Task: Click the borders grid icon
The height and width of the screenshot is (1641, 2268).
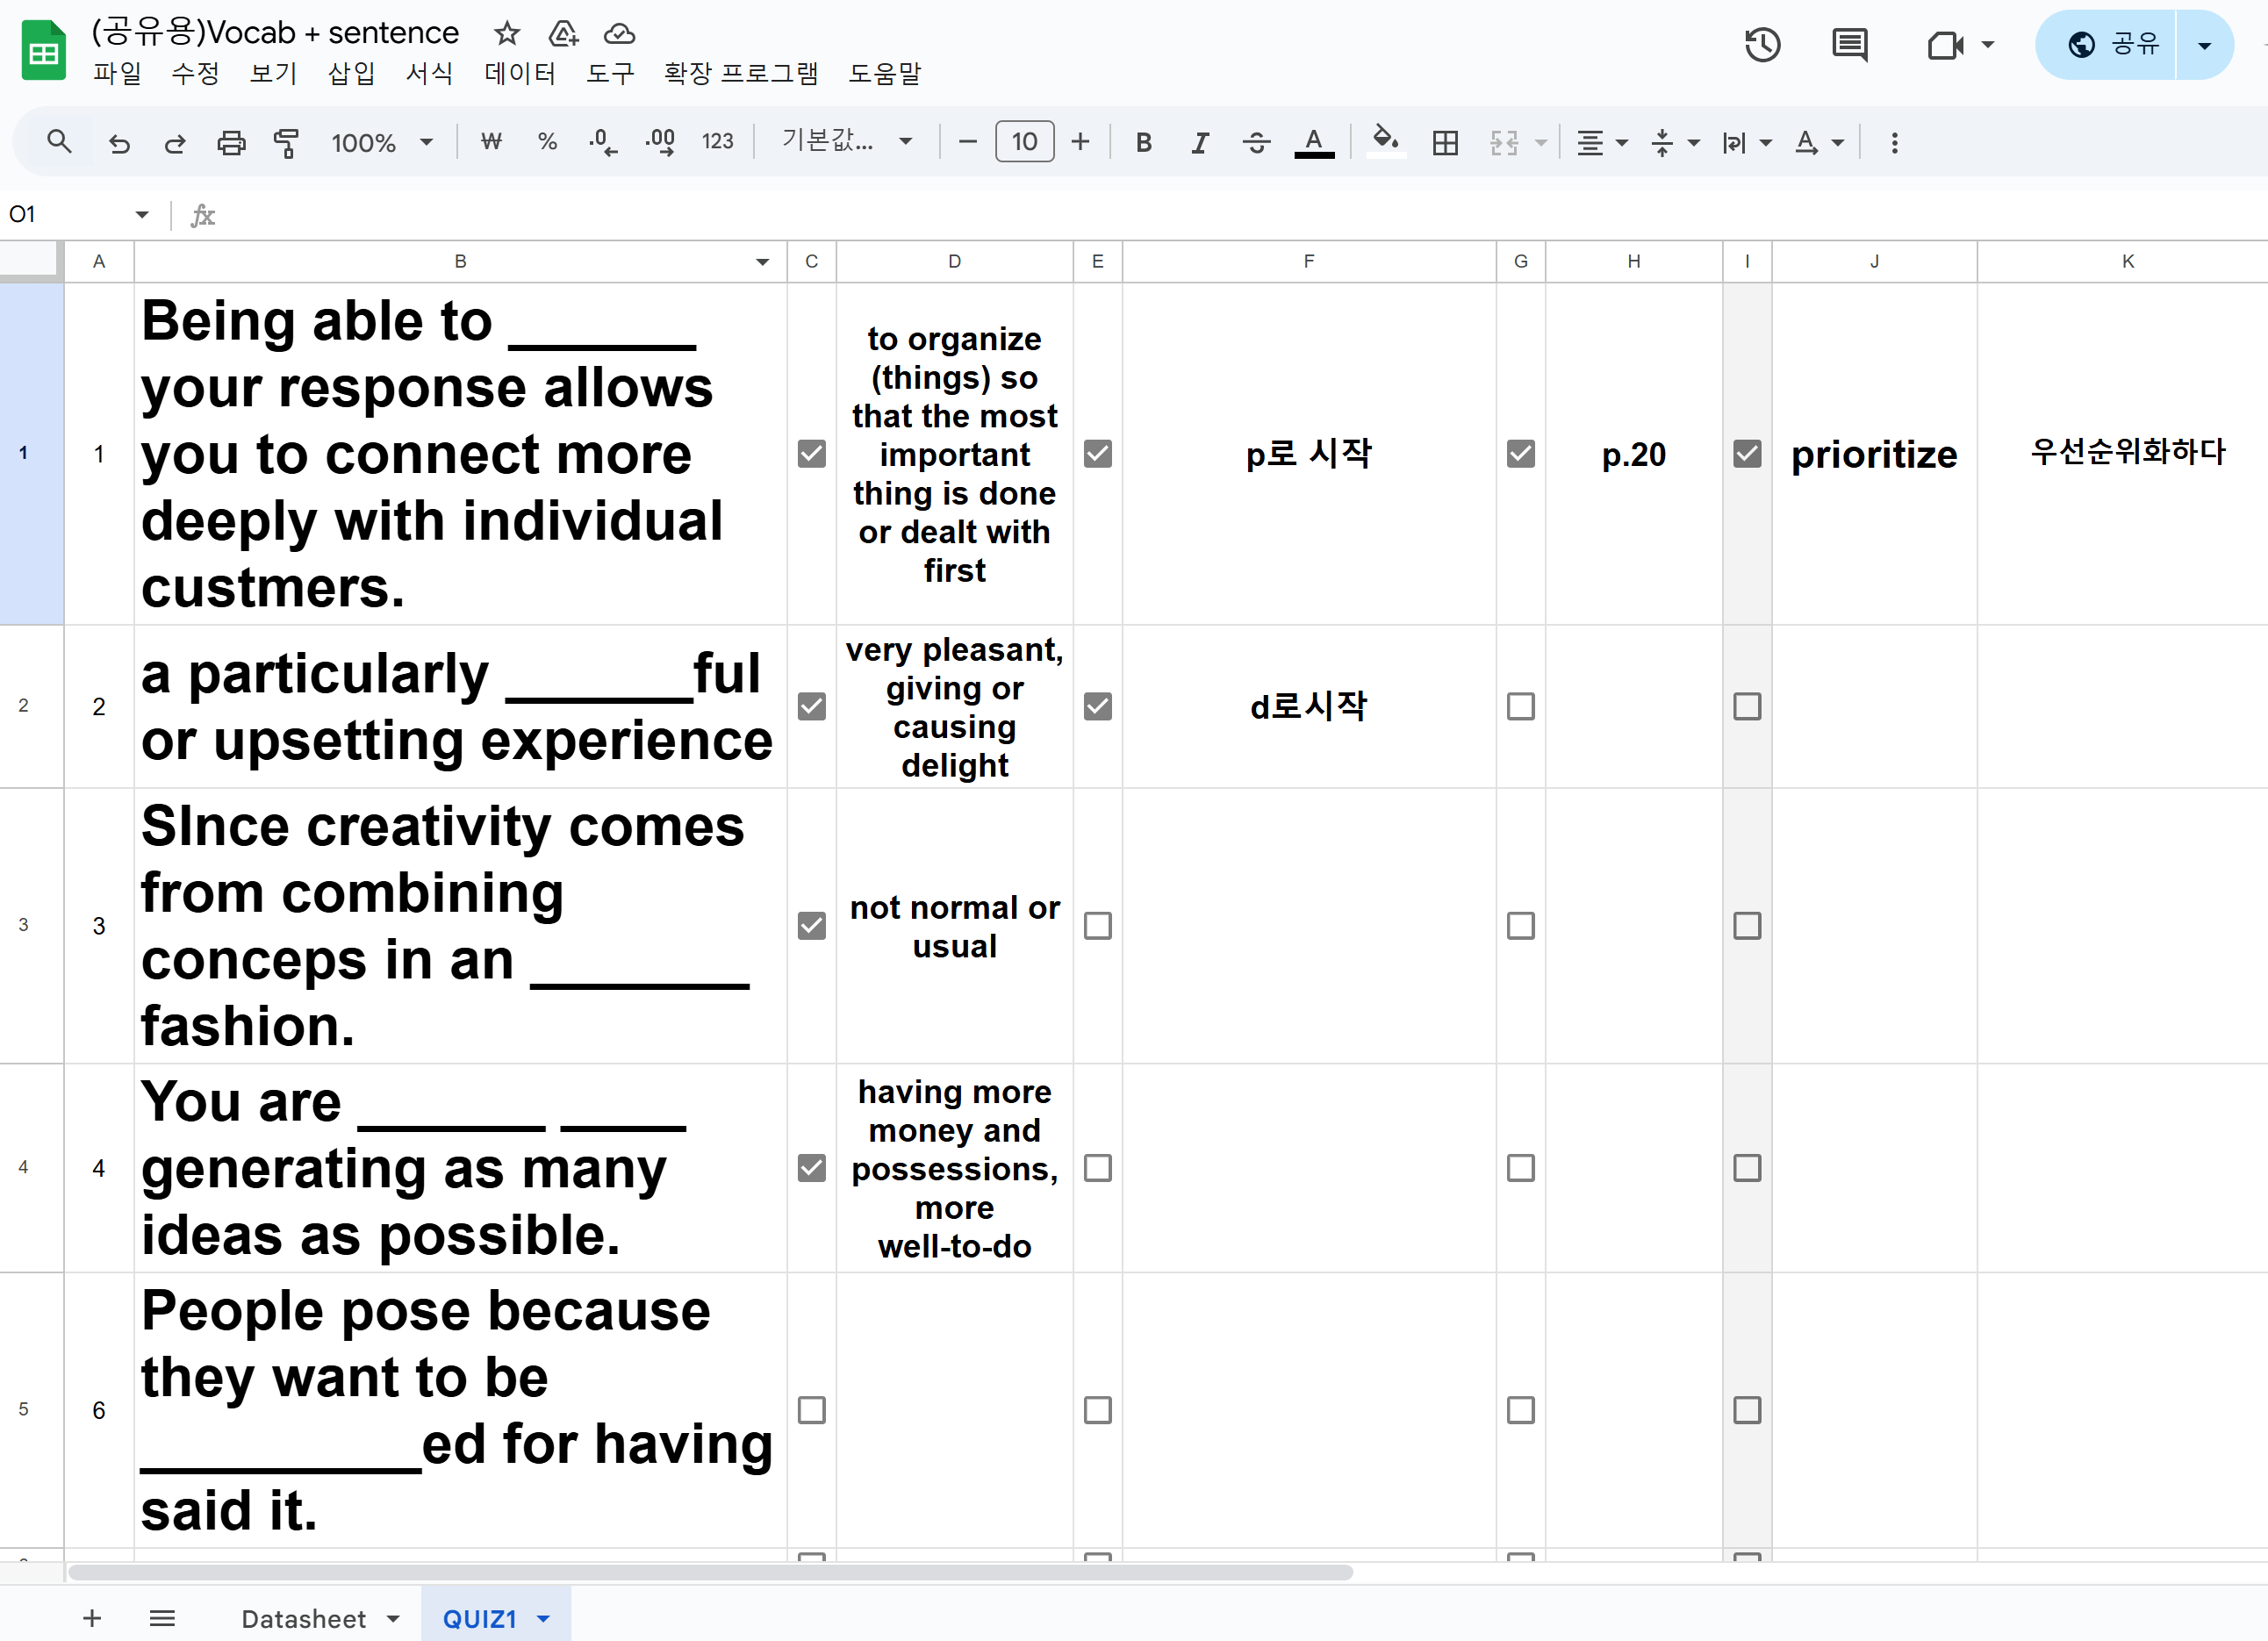Action: point(1444,143)
